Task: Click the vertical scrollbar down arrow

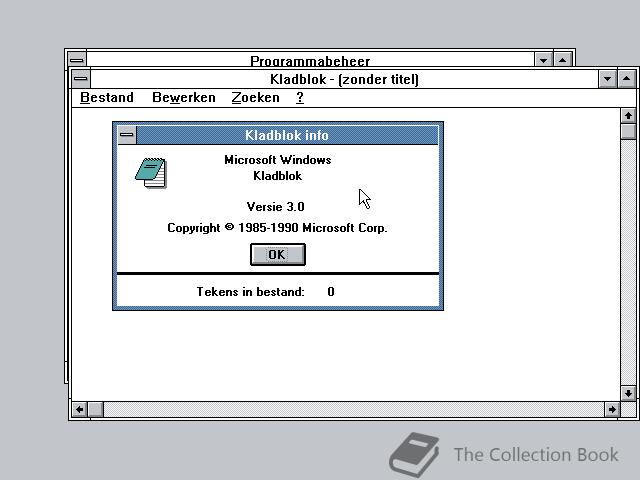Action: coord(628,393)
